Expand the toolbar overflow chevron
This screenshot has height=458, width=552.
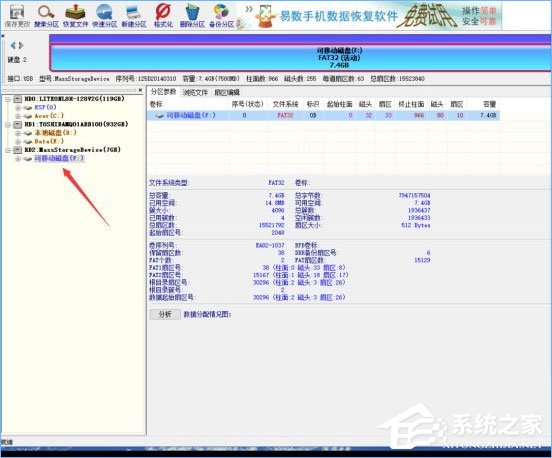[249, 9]
